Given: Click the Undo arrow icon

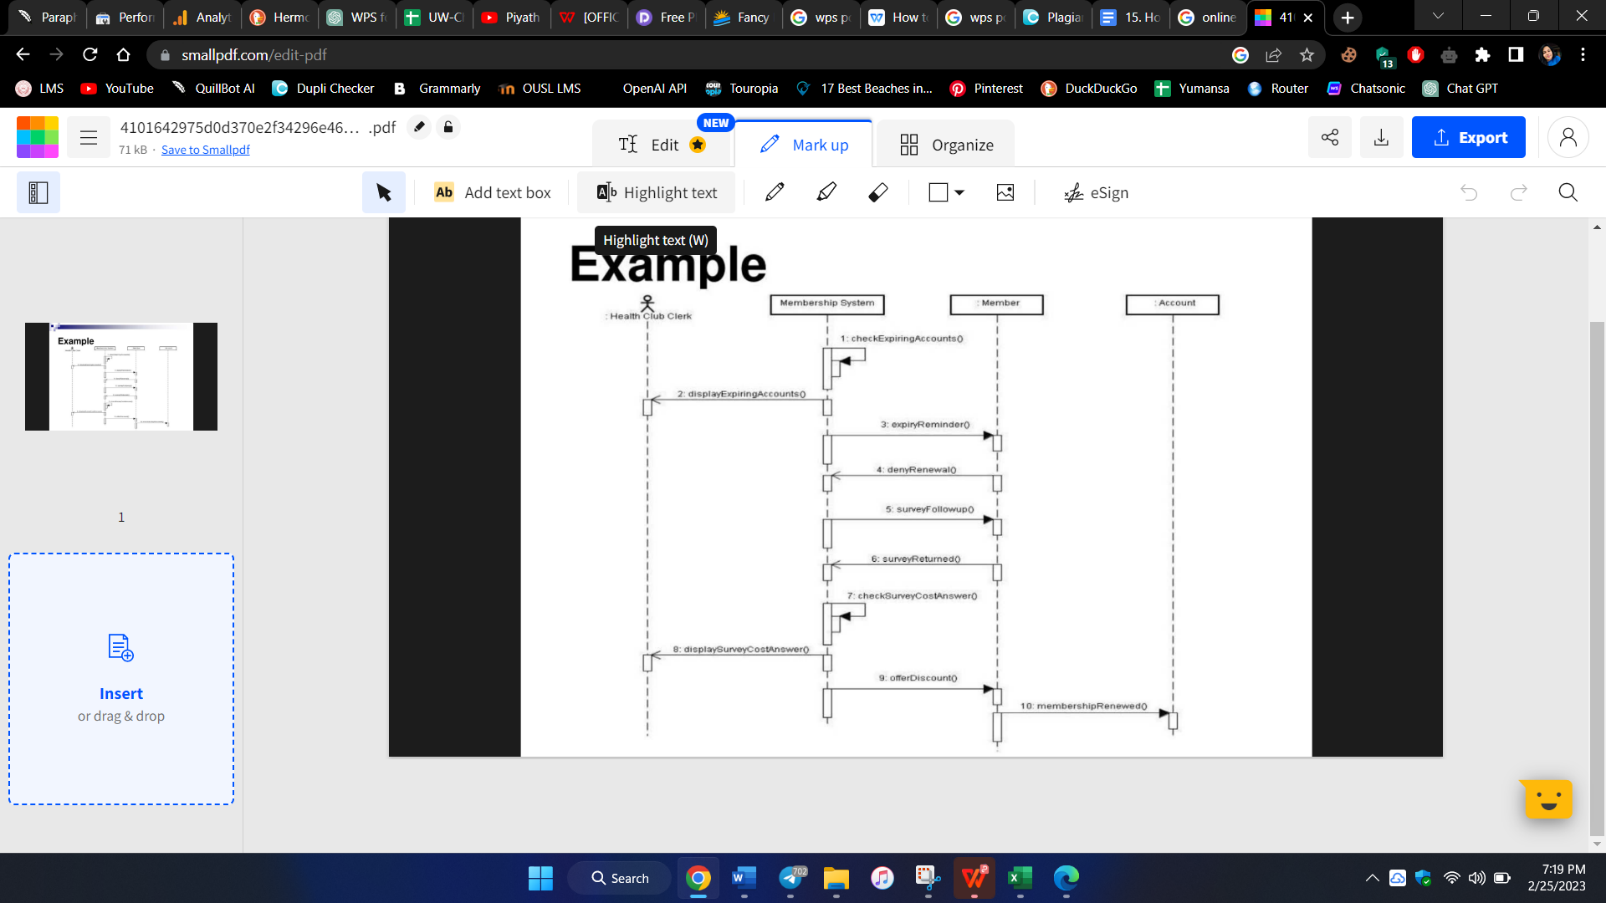Looking at the screenshot, I should coord(1468,191).
